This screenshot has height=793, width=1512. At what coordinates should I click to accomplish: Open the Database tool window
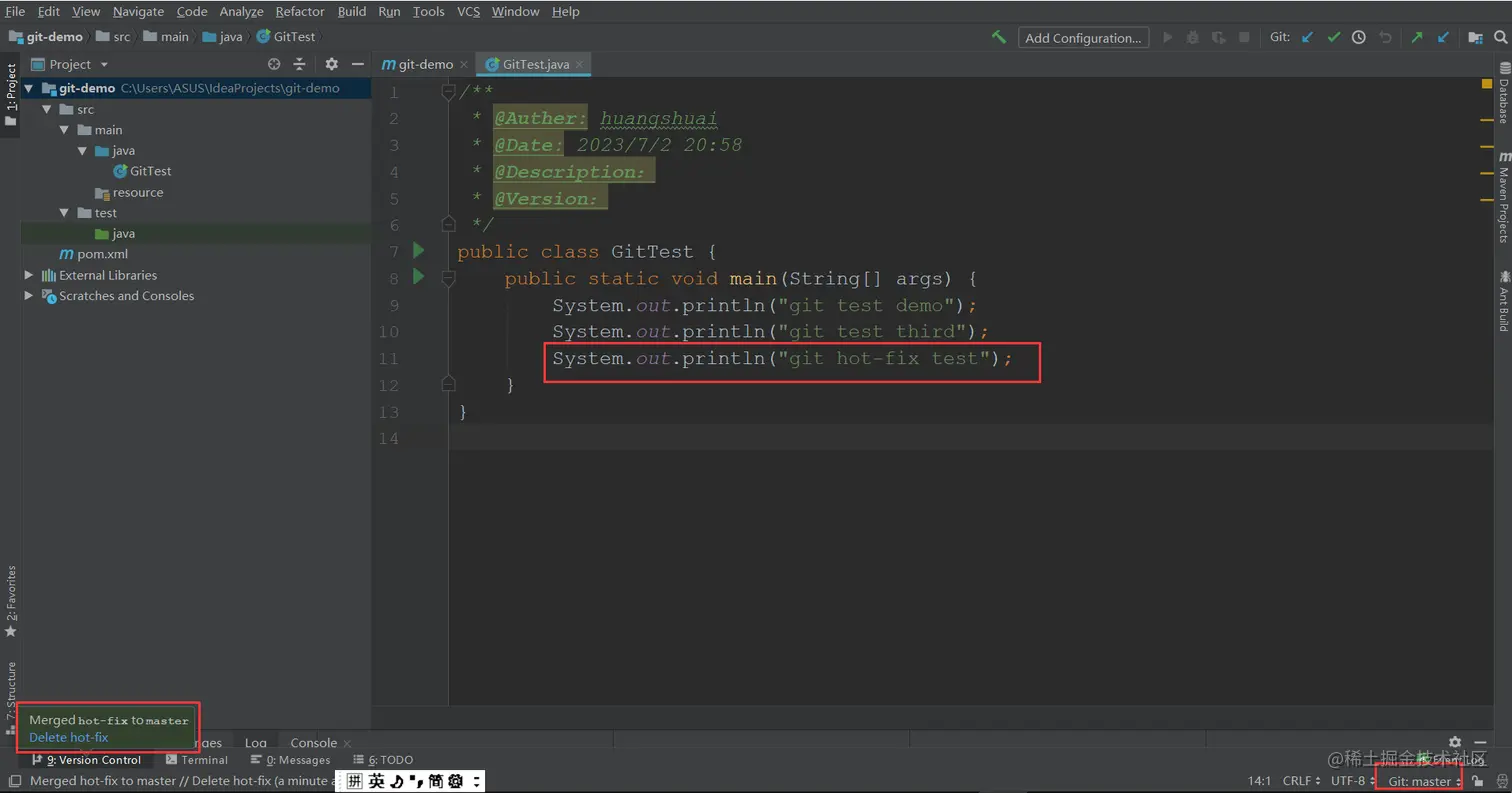1503,93
